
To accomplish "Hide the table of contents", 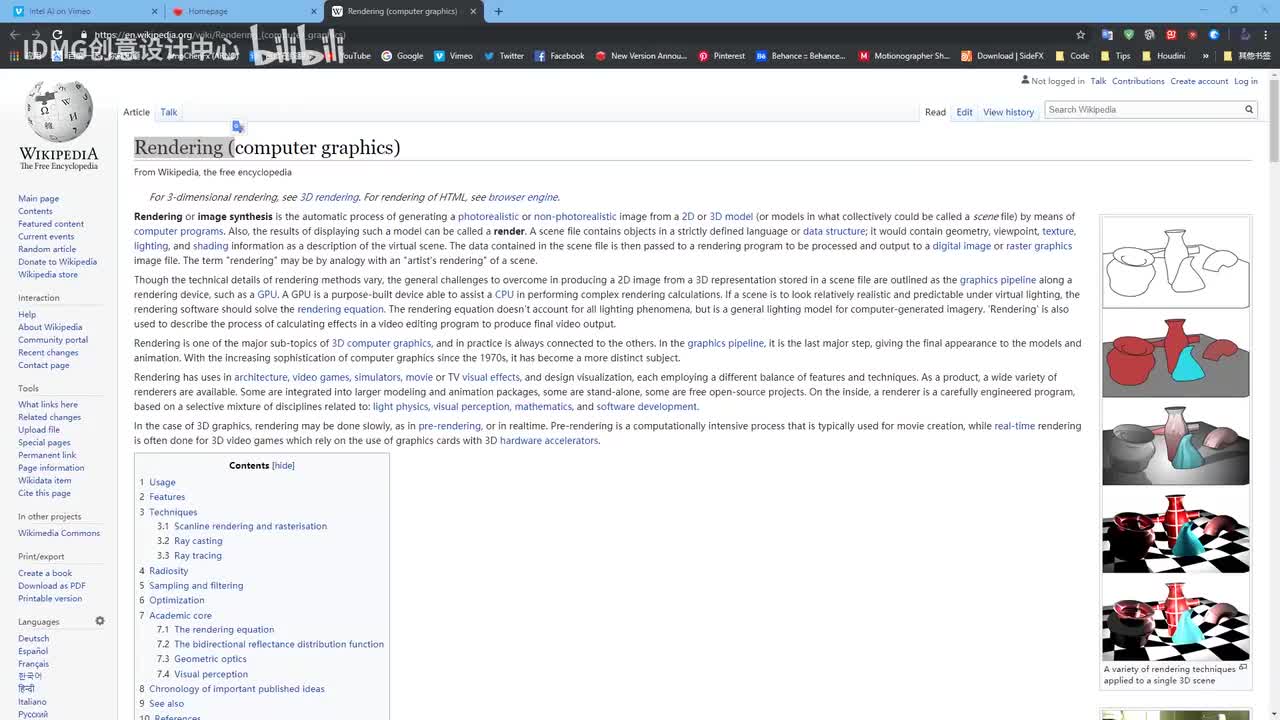I will pyautogui.click(x=283, y=466).
